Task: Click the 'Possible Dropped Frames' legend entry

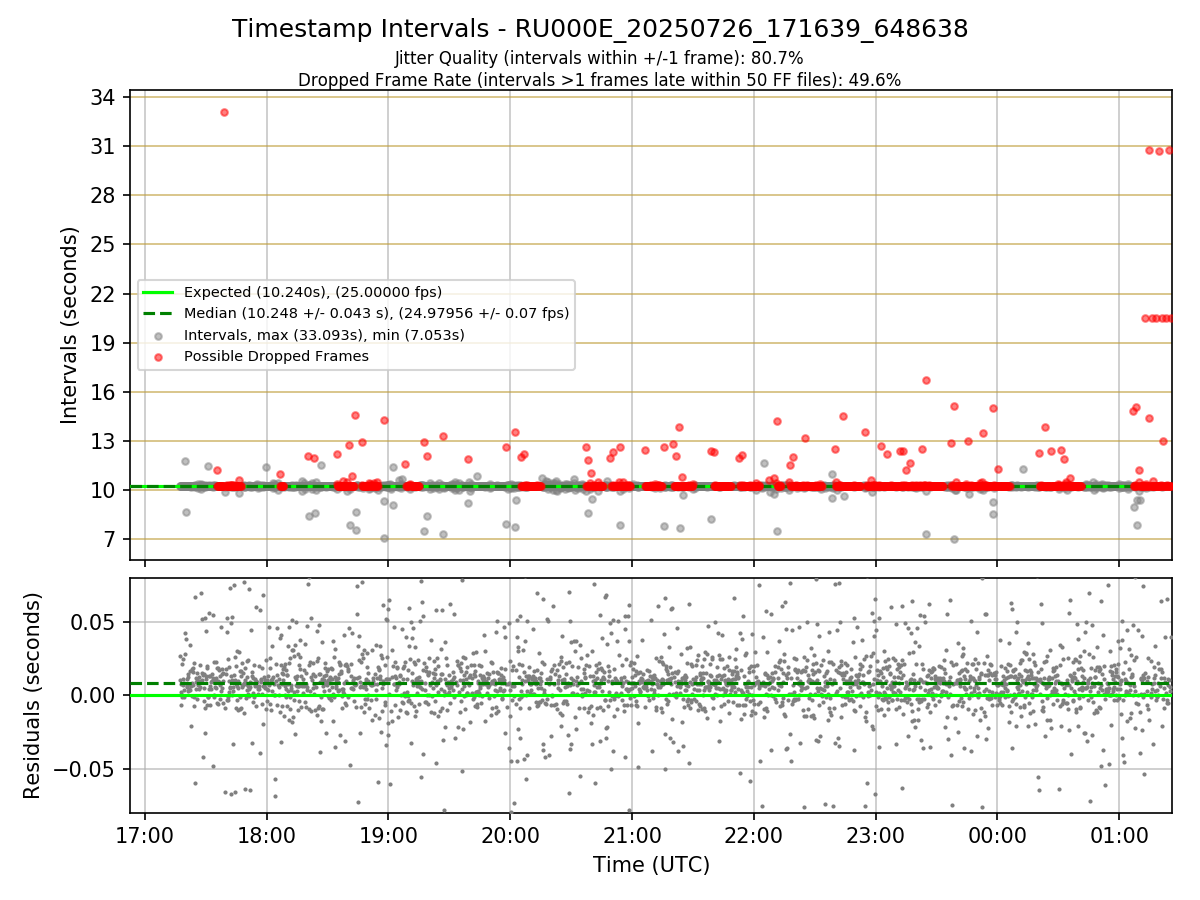Action: [x=276, y=356]
